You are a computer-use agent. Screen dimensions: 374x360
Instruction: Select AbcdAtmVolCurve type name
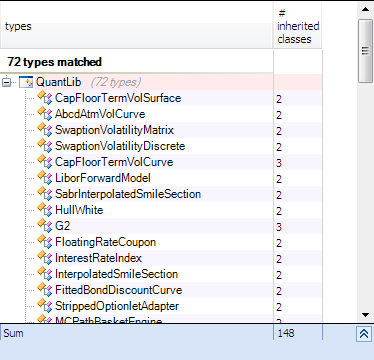(x=100, y=114)
